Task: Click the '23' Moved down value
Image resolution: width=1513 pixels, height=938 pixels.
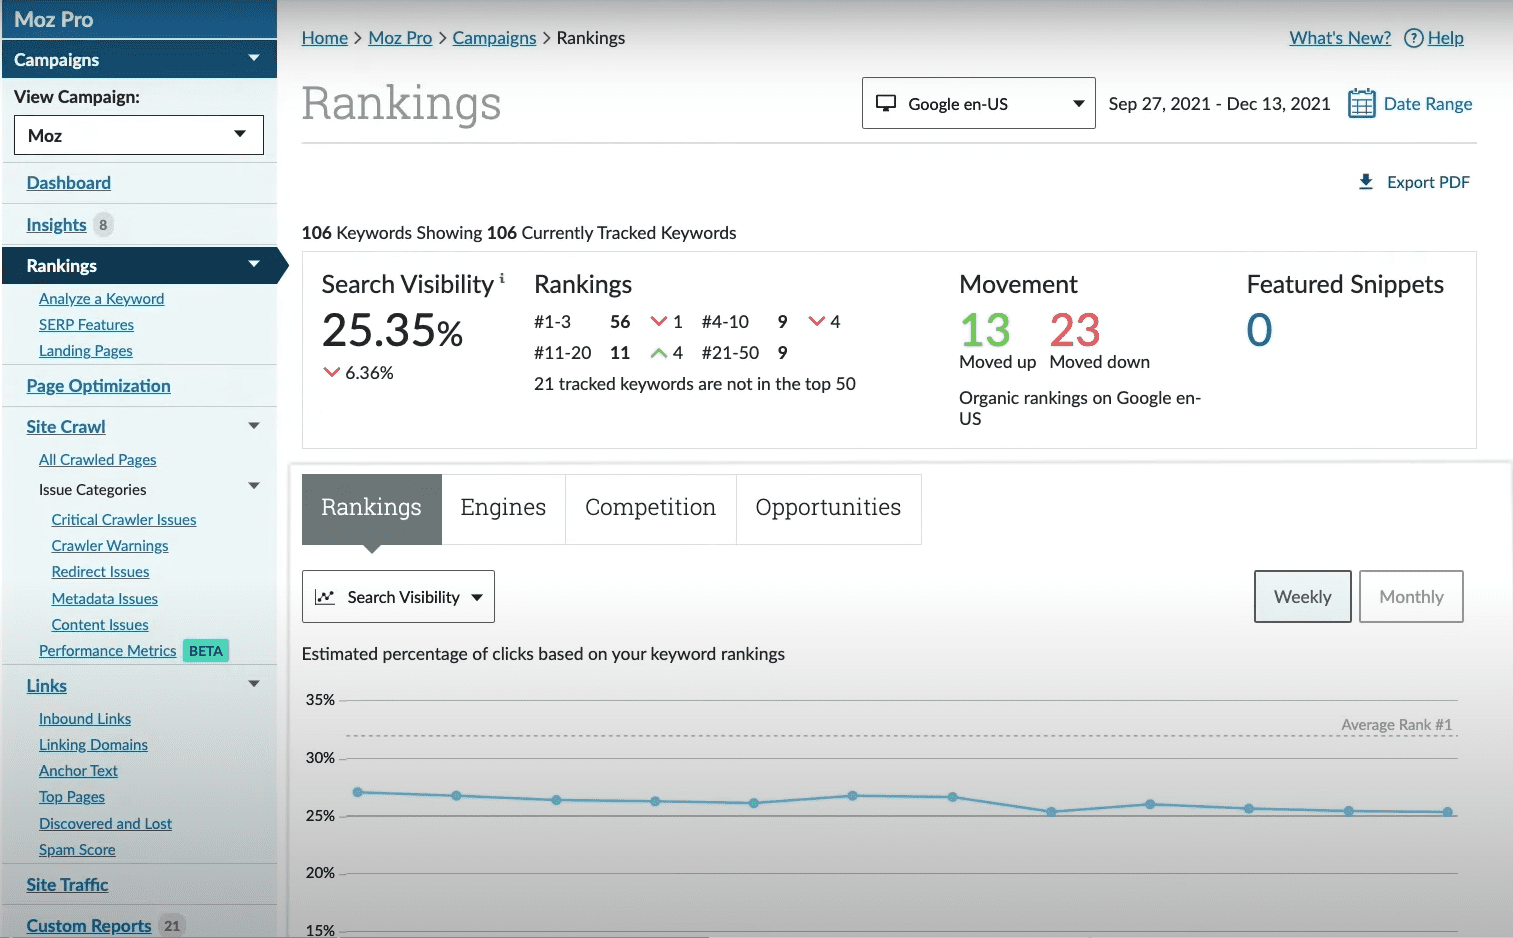Action: [x=1075, y=330]
